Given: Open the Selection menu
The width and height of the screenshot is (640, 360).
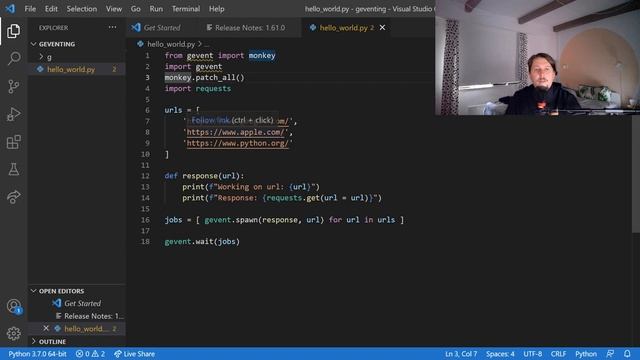Looking at the screenshot, I should 82,9.
